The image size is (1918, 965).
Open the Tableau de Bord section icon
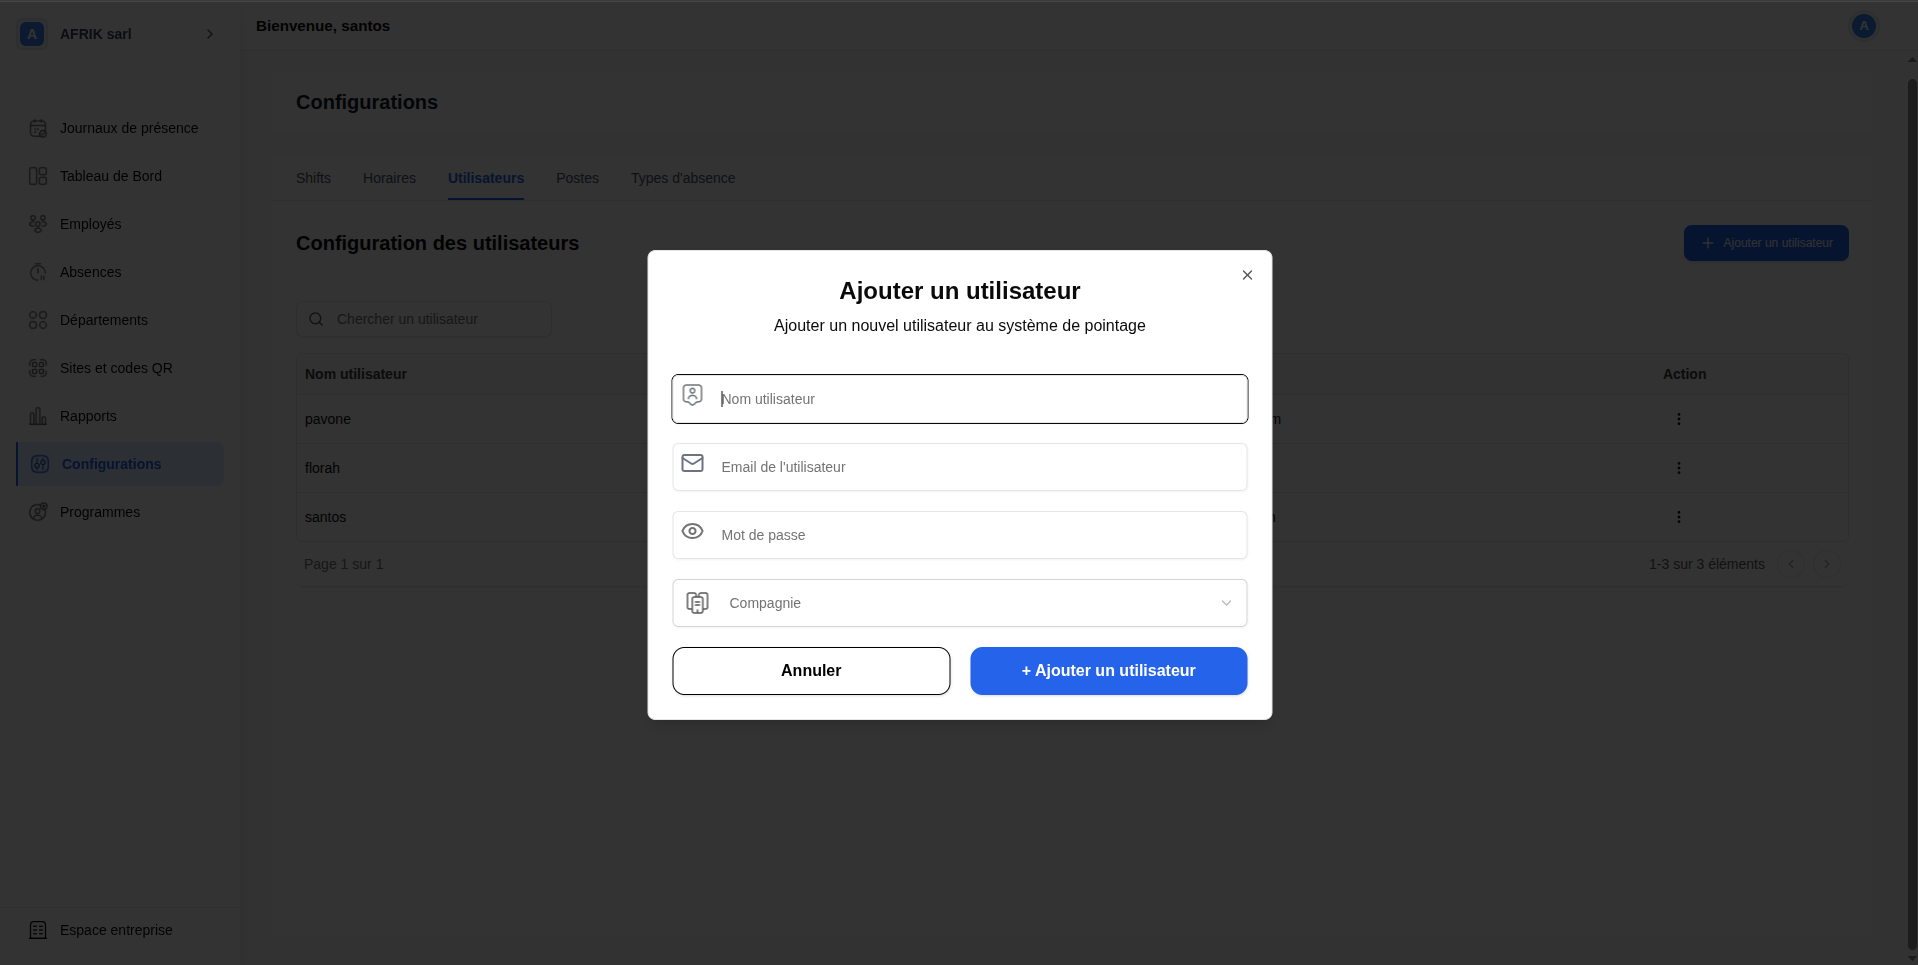(37, 176)
